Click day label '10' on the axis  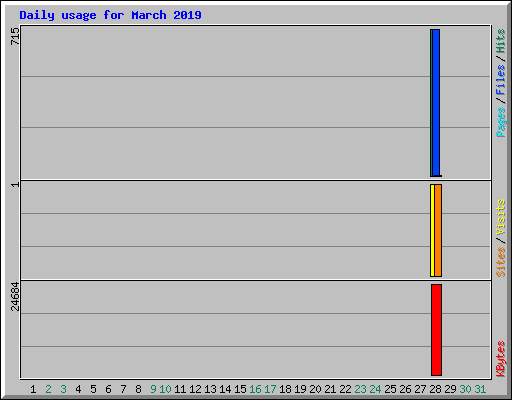click(165, 389)
